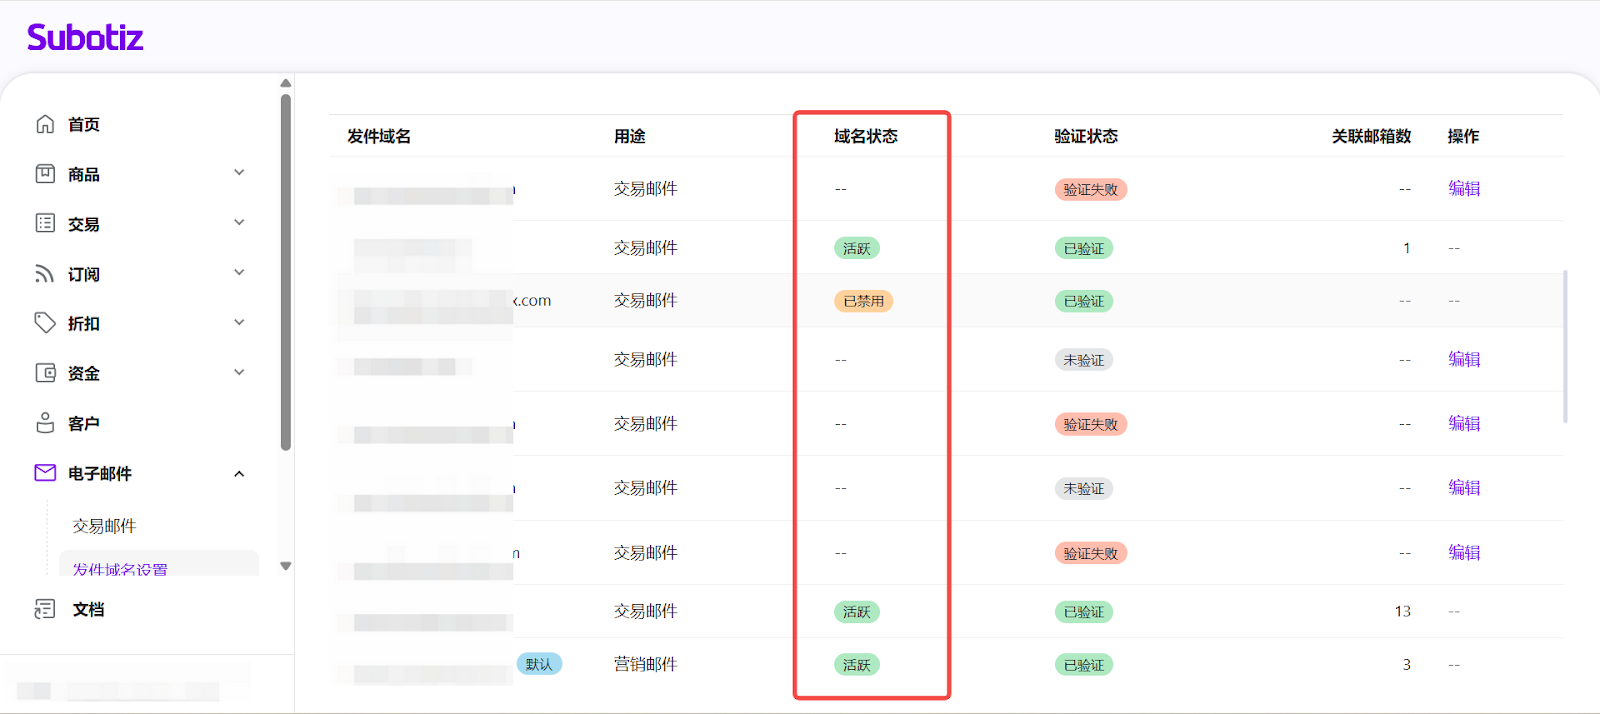Click the 交易 transactions list icon

tap(45, 223)
